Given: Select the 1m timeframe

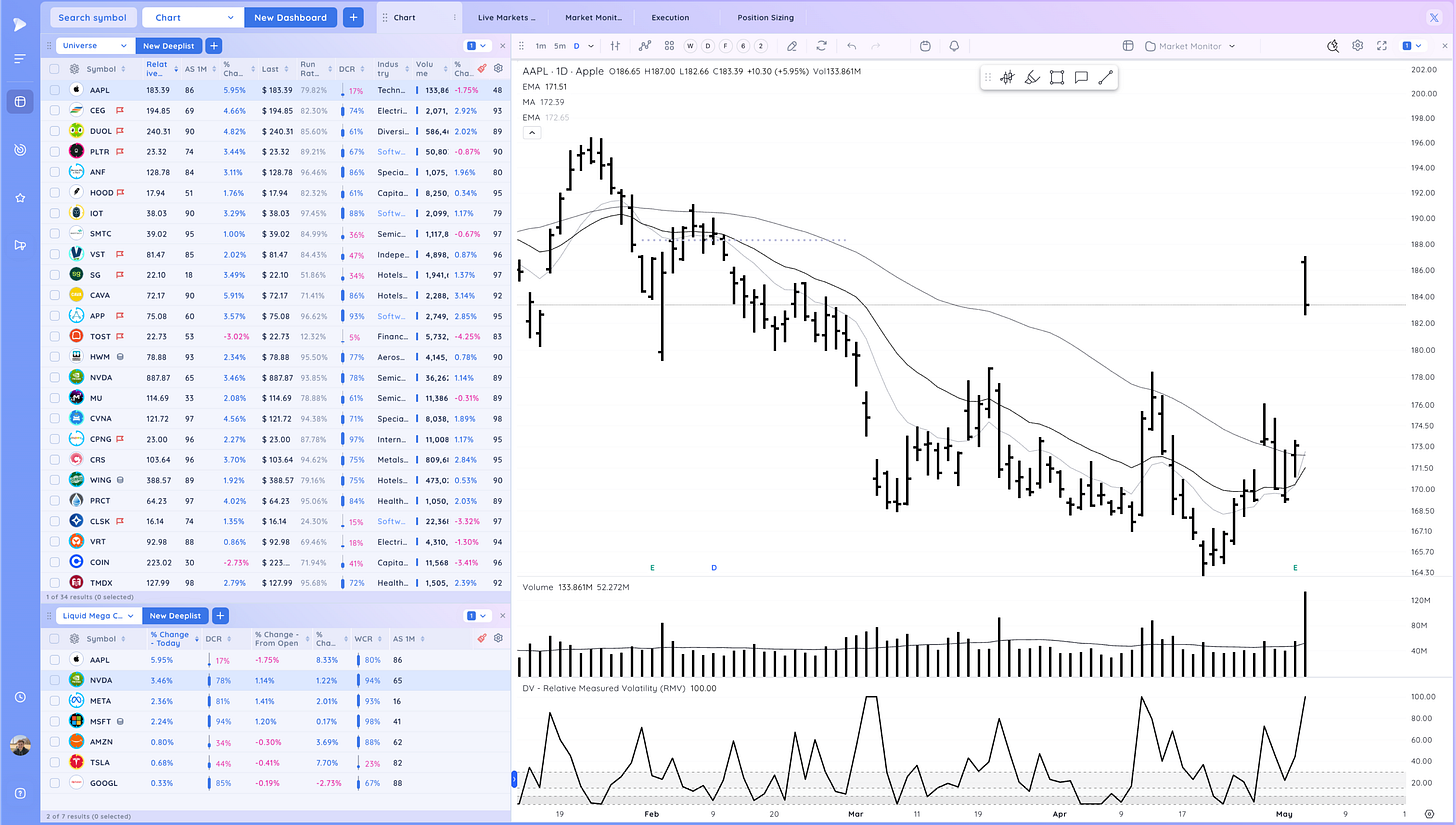Looking at the screenshot, I should (x=541, y=46).
